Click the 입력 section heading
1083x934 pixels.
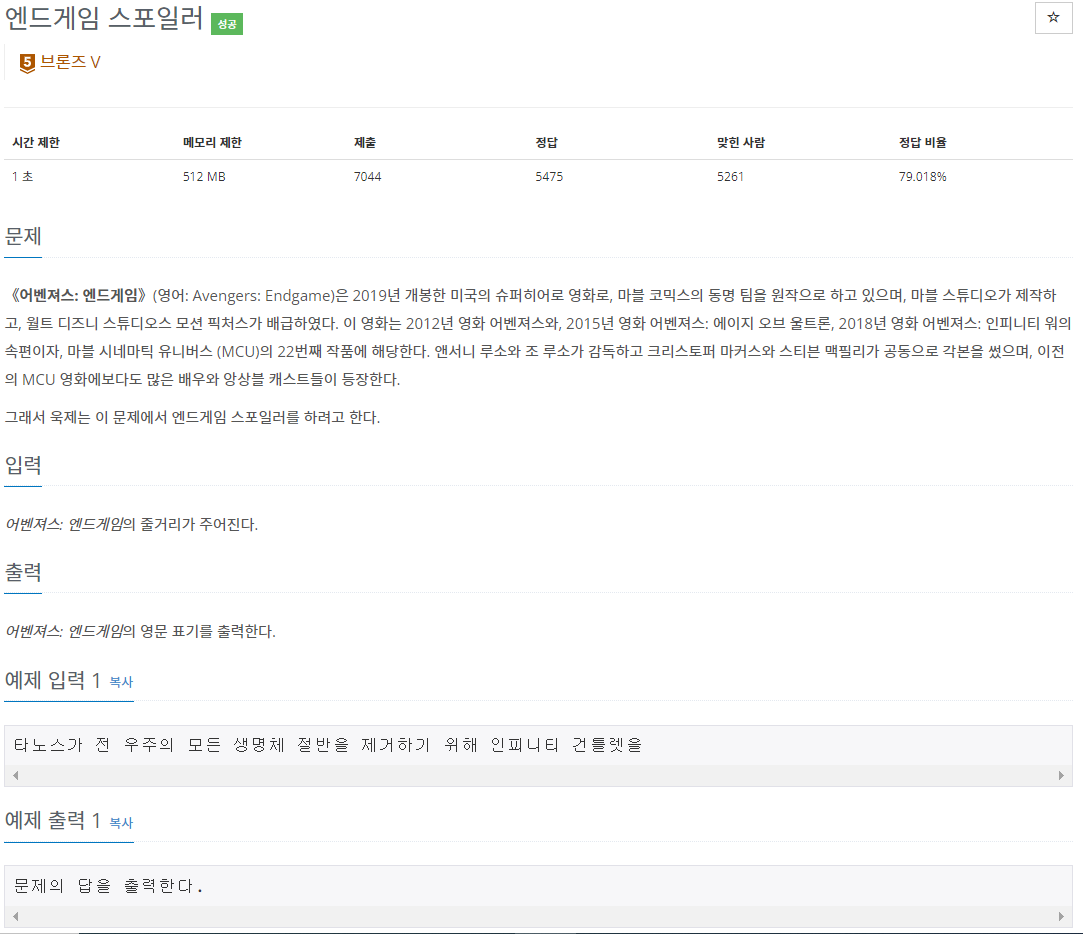click(x=23, y=465)
